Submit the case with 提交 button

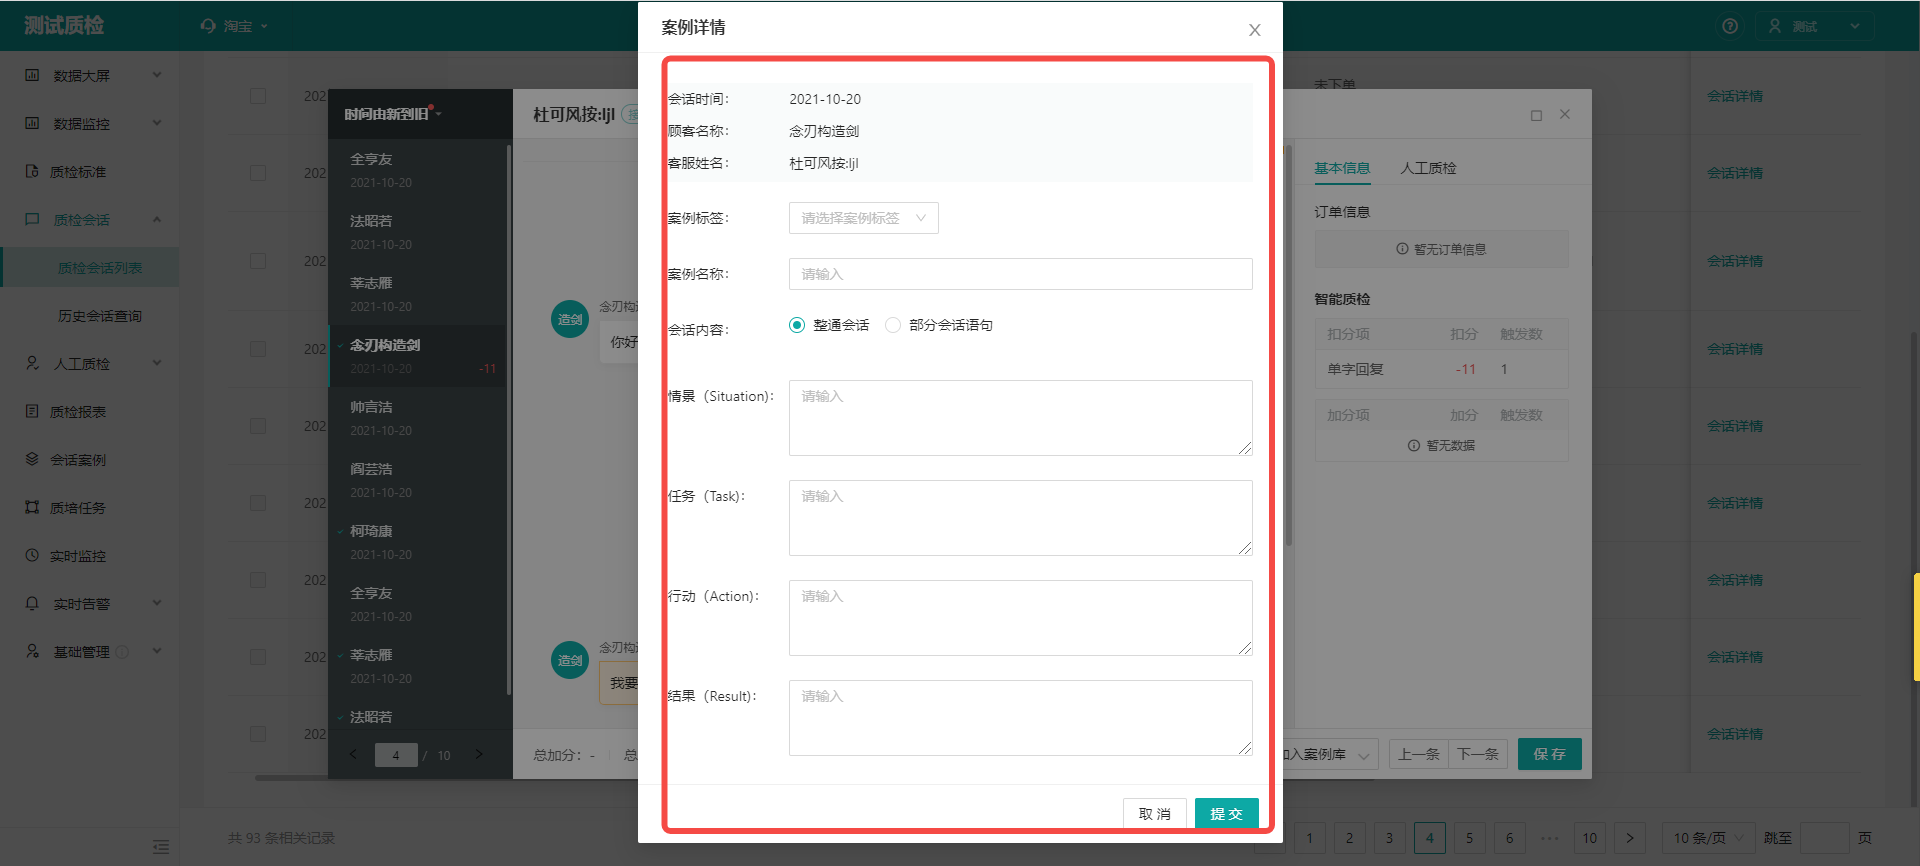(1227, 814)
